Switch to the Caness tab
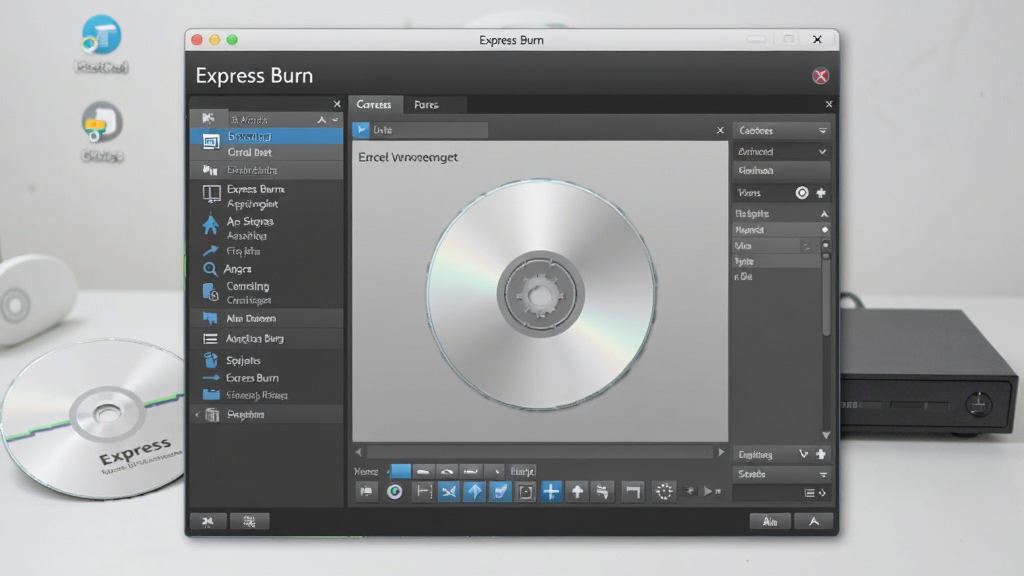This screenshot has width=1024, height=576. point(374,104)
